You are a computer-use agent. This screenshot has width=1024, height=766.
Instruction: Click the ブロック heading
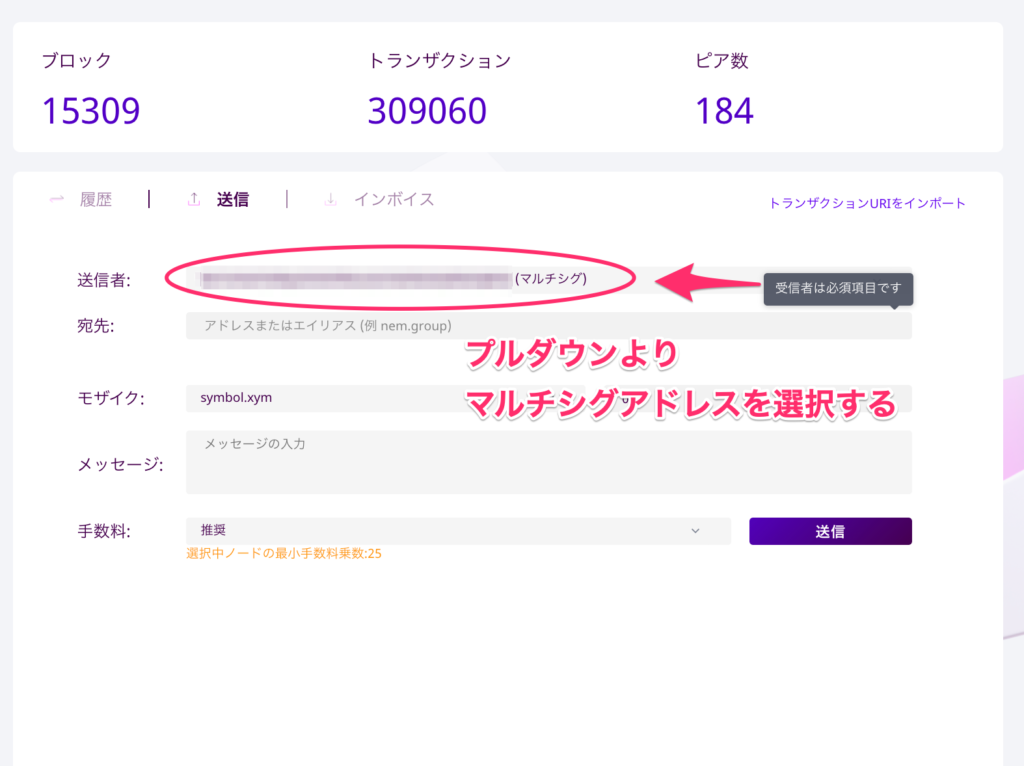click(77, 61)
